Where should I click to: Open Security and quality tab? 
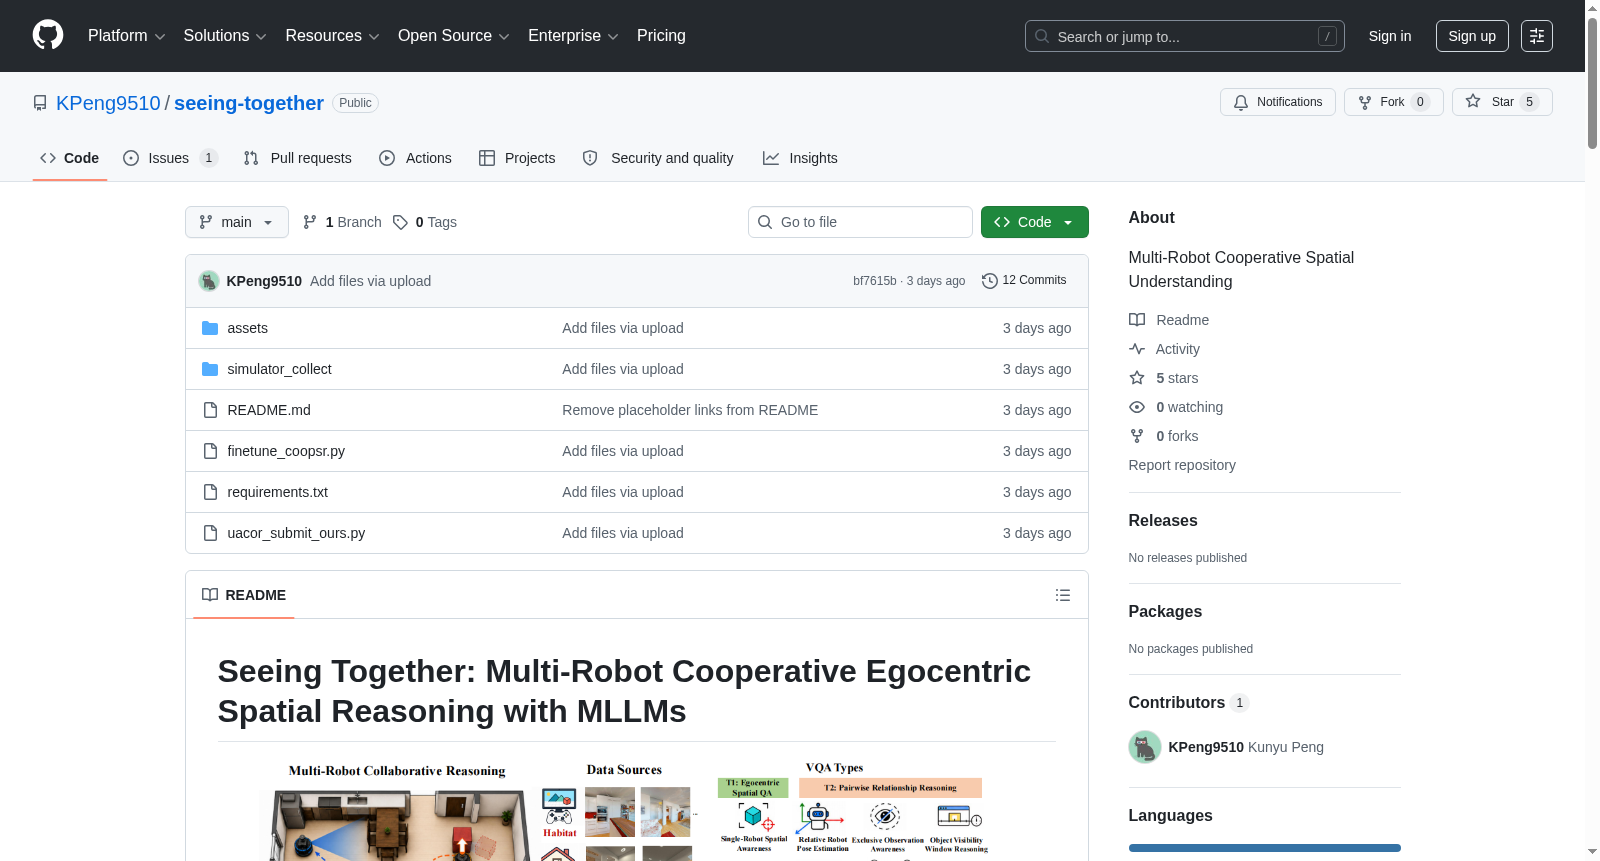pos(658,158)
